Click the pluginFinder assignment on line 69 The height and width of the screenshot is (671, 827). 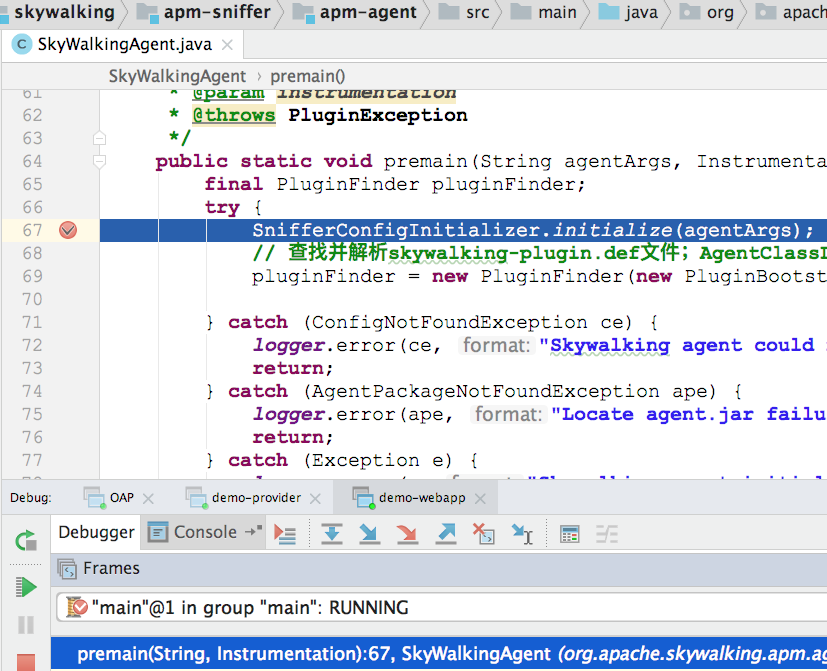point(539,276)
